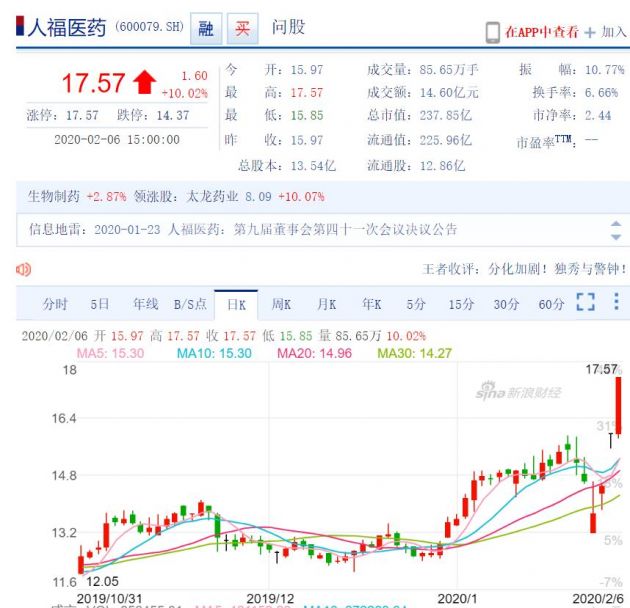Switch to the 年K yearly tab
Viewport: 630px width, 608px height.
click(372, 304)
